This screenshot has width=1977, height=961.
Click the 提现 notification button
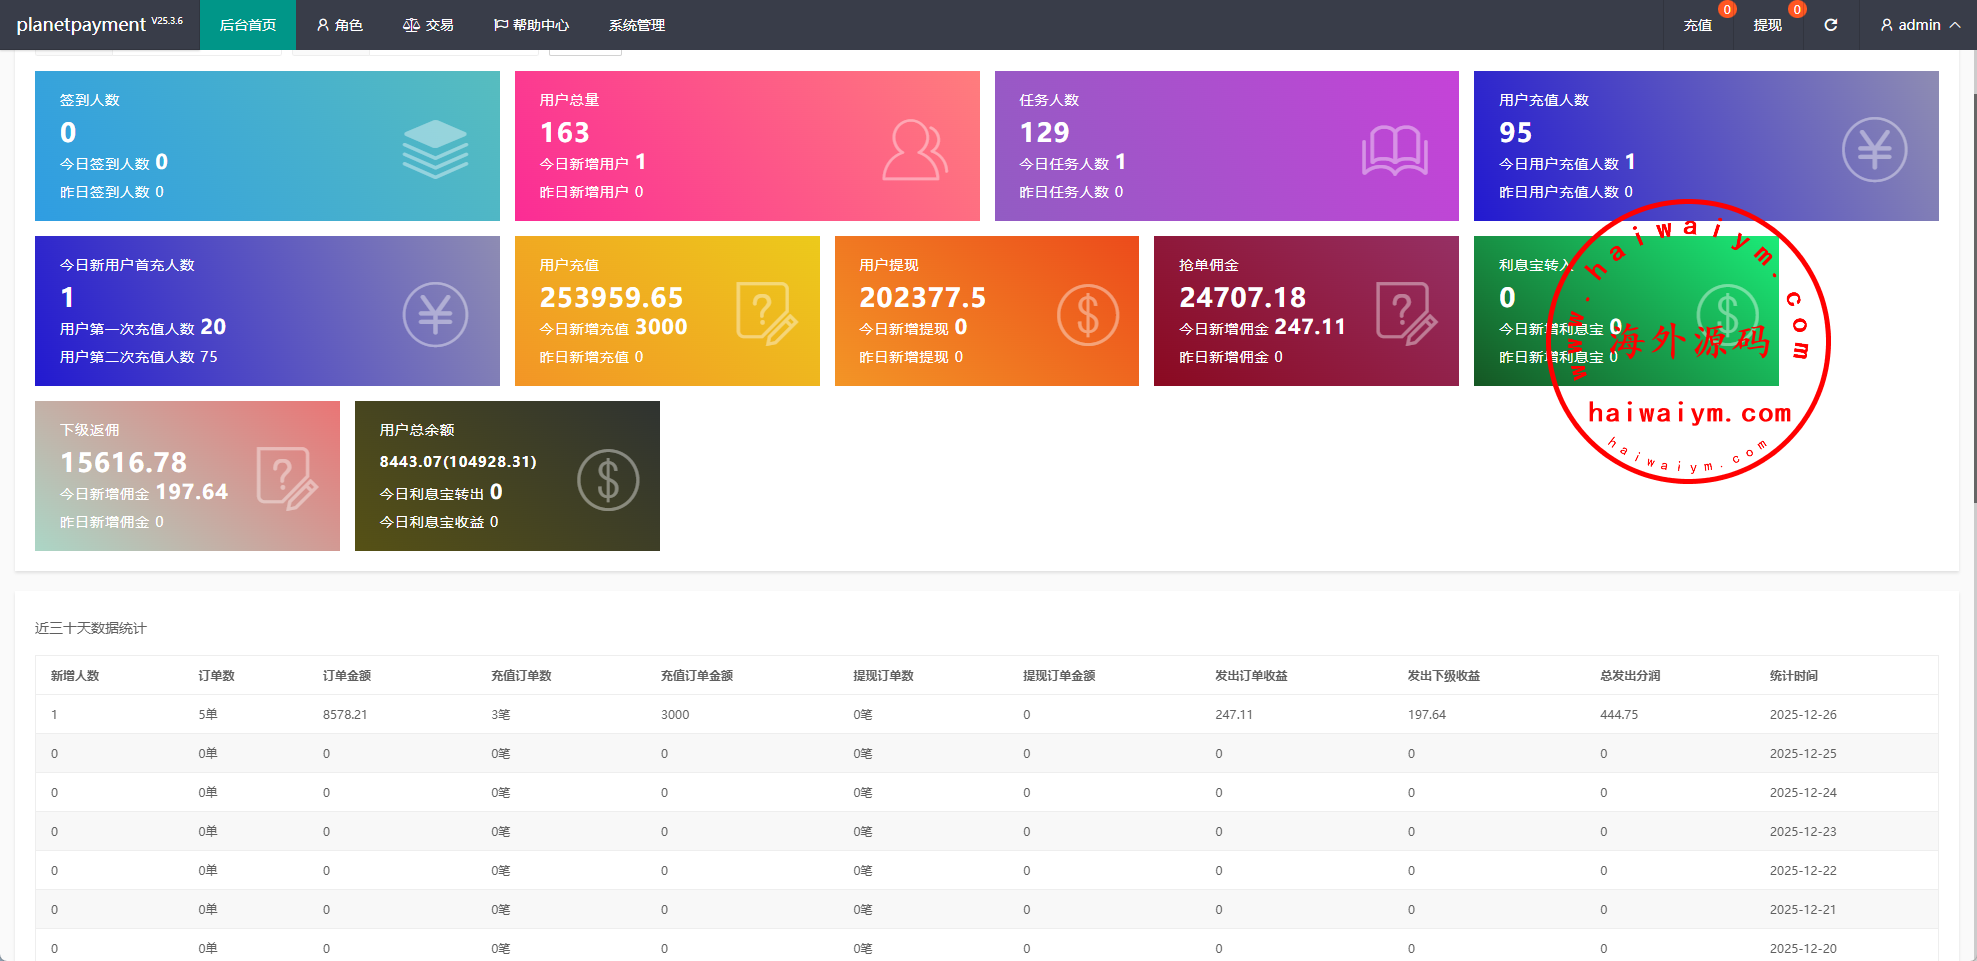click(x=1767, y=25)
